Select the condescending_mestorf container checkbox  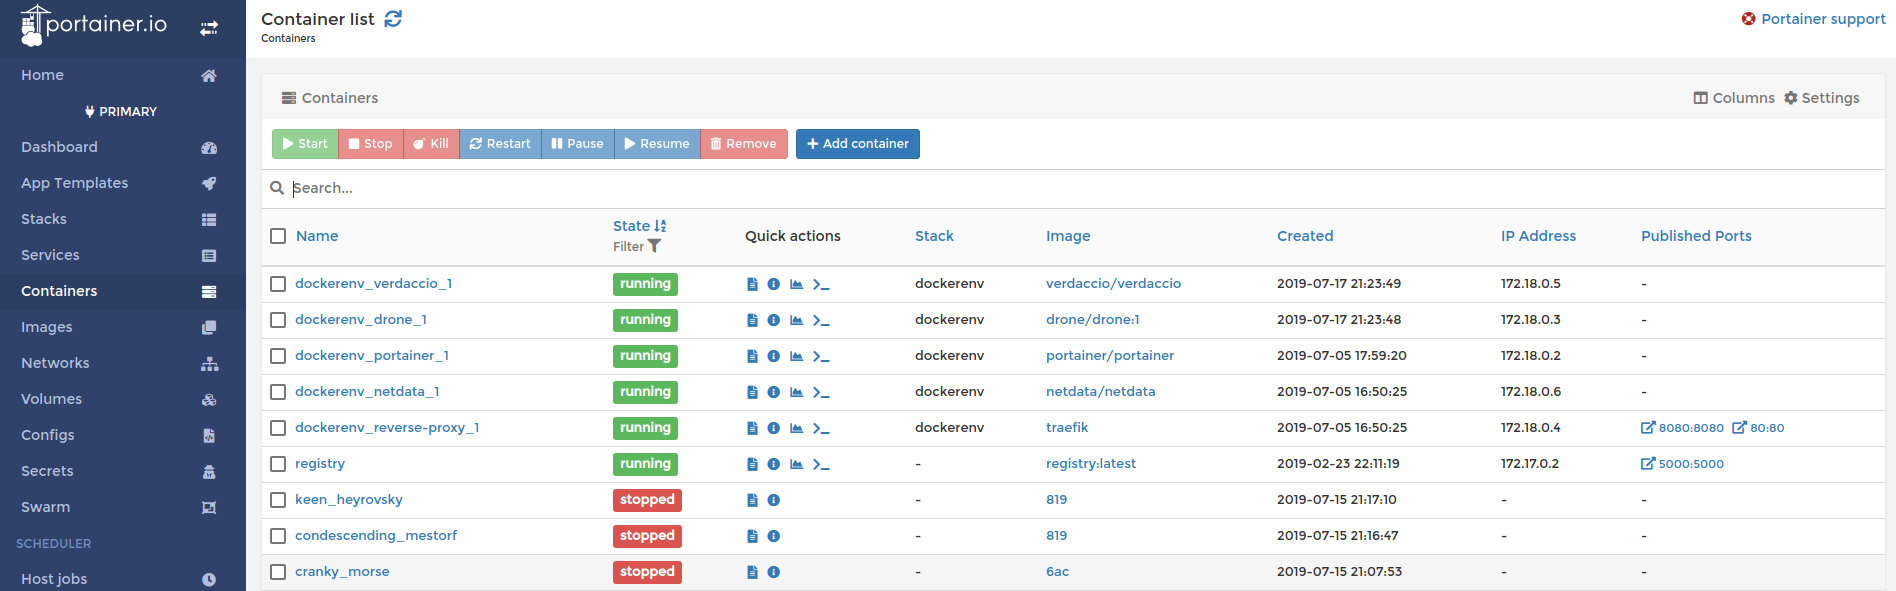[278, 536]
